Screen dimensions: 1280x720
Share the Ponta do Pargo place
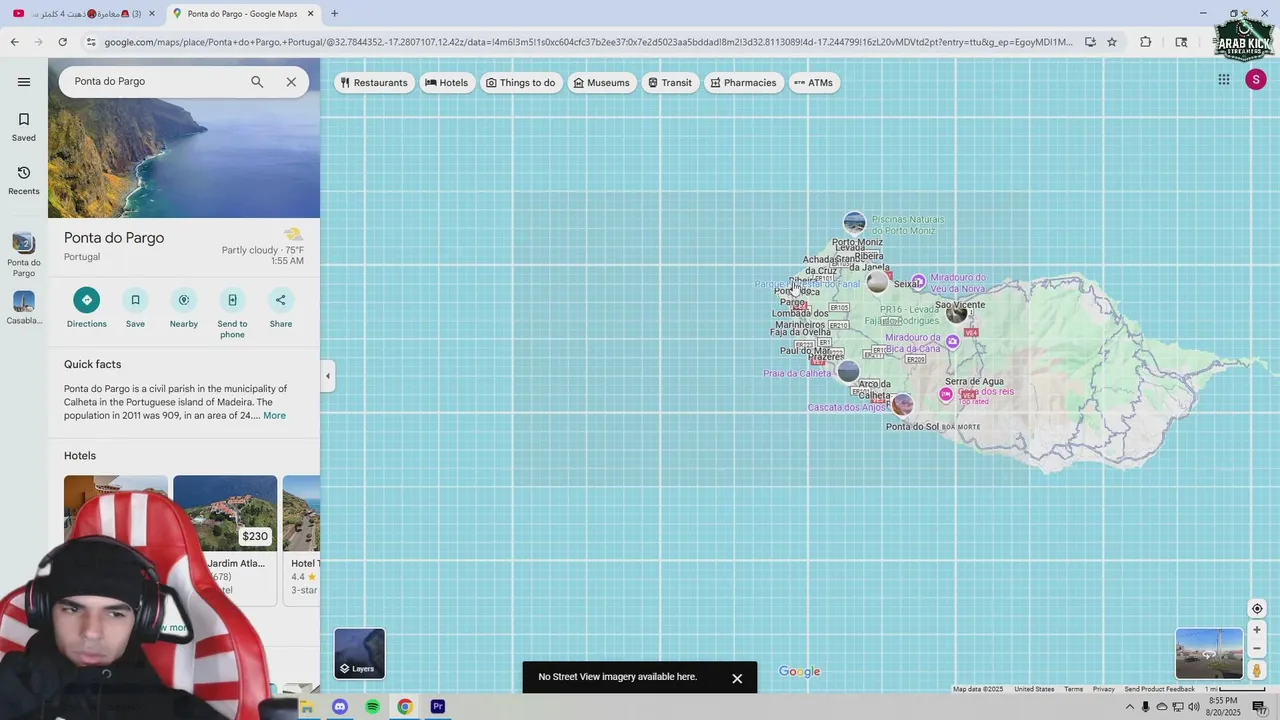pyautogui.click(x=281, y=308)
